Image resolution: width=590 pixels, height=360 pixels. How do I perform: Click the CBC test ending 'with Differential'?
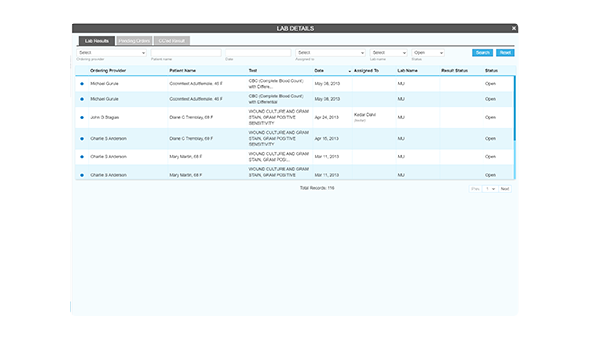276,99
